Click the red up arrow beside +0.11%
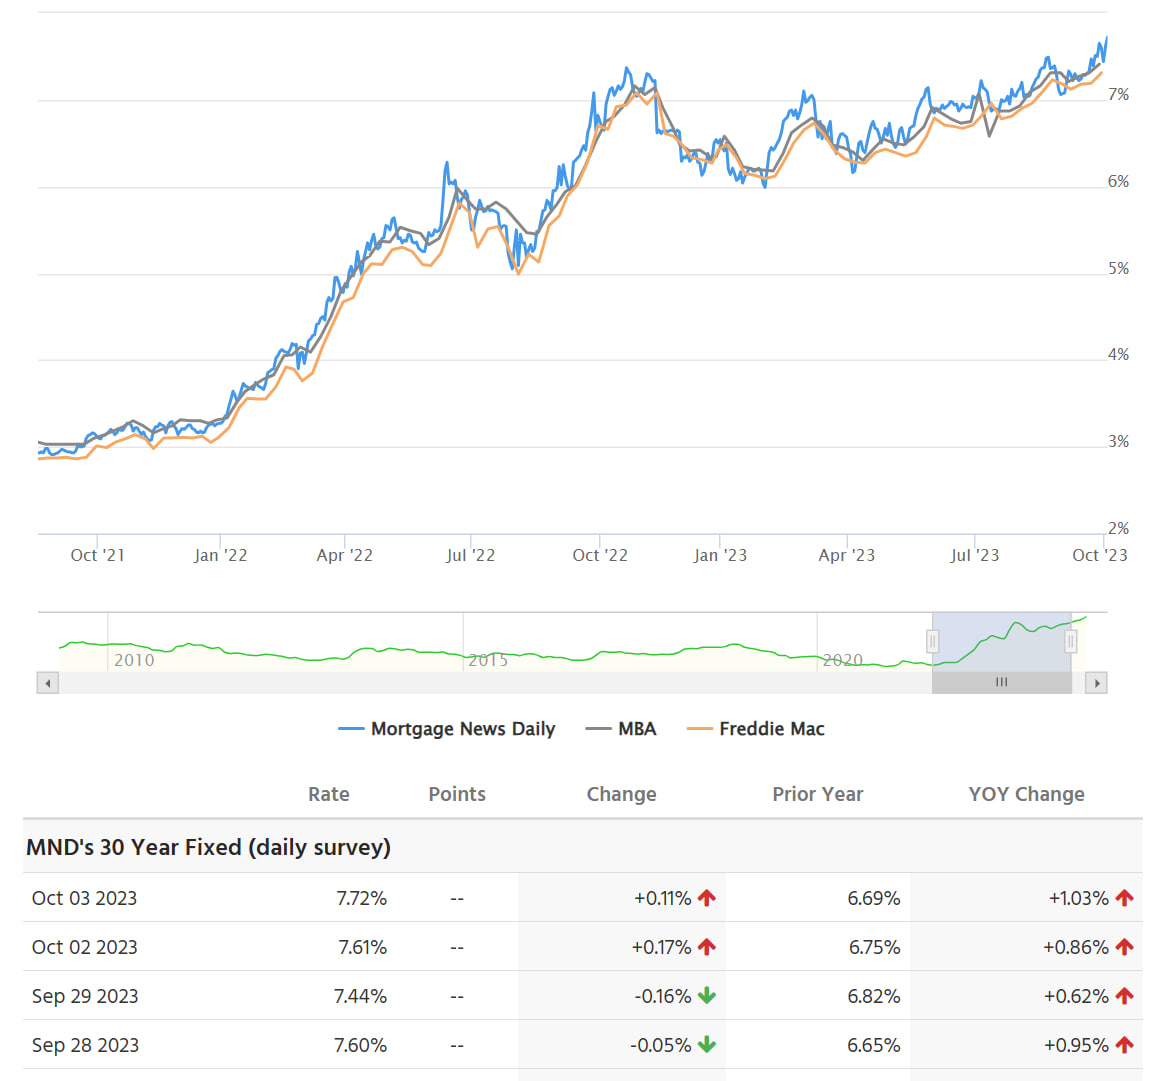The image size is (1165, 1081). coord(707,897)
